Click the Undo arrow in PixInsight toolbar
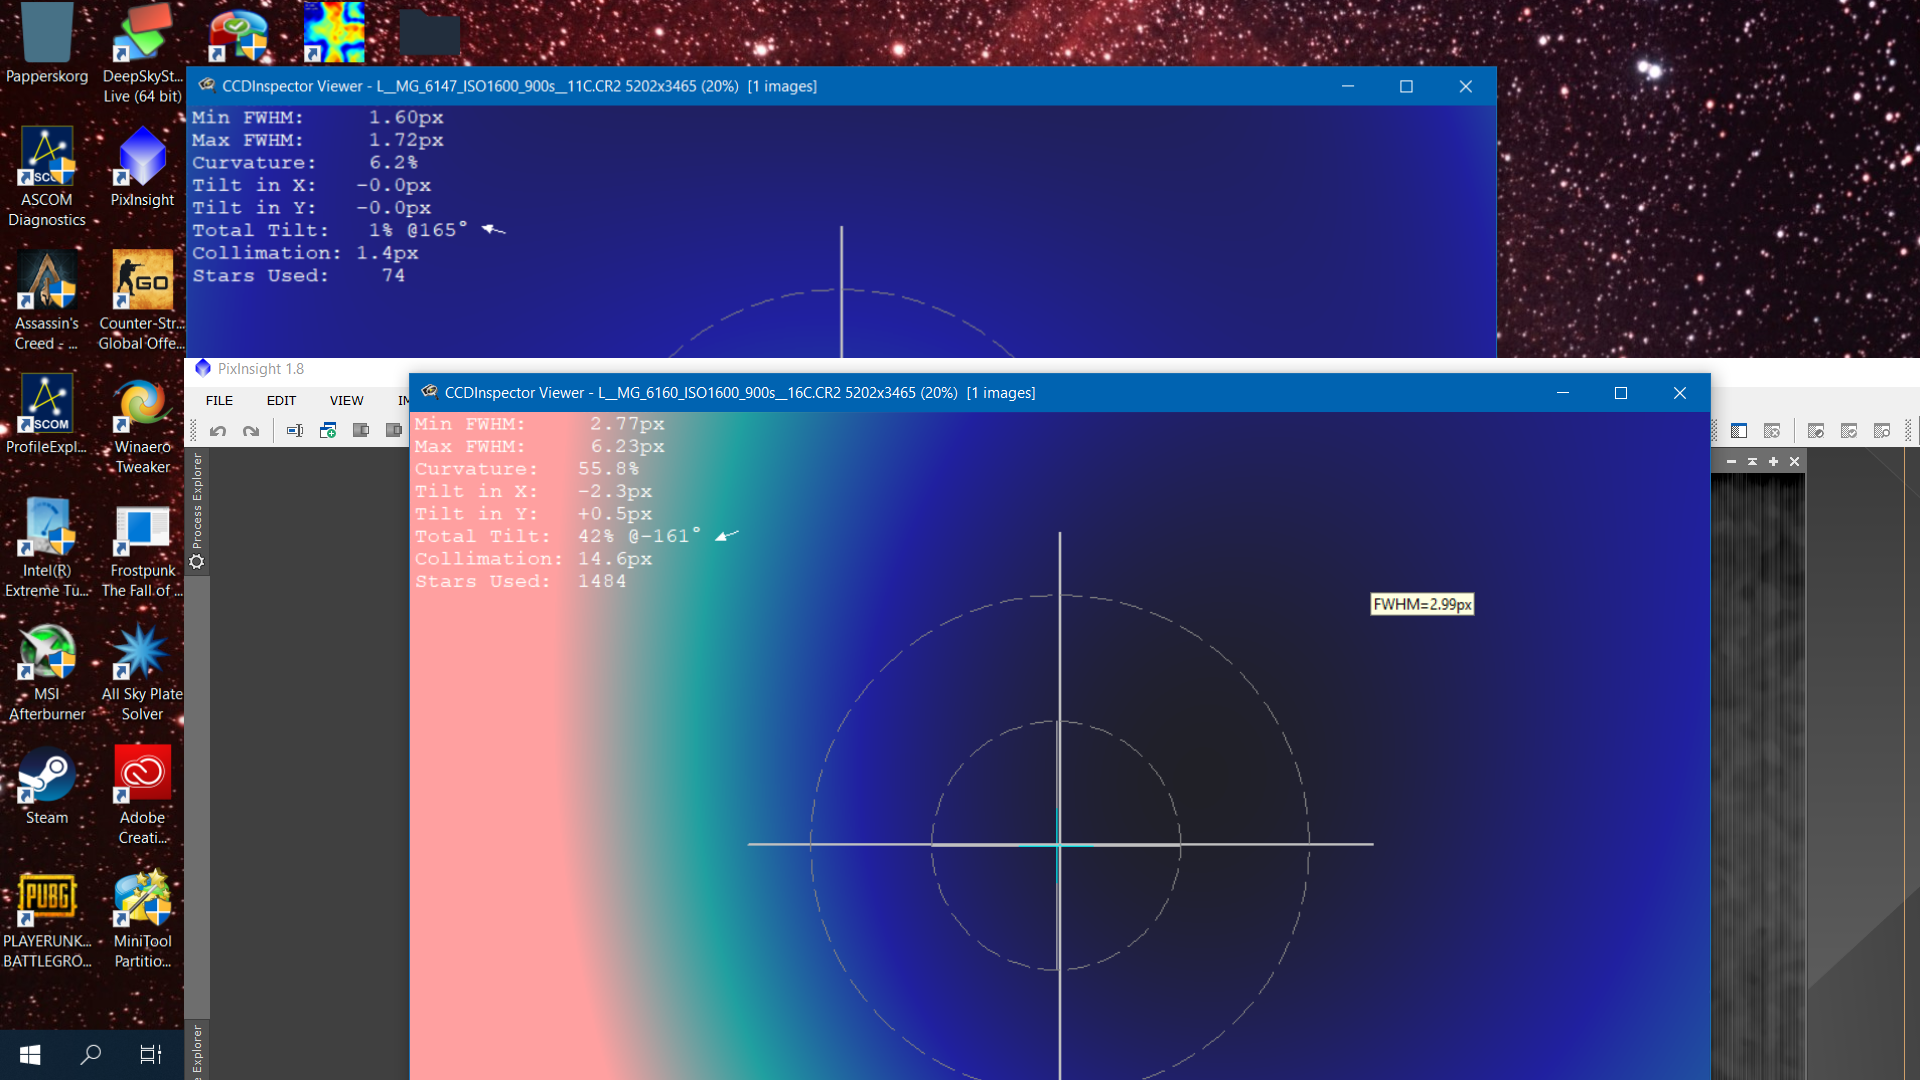1920x1080 pixels. (x=218, y=431)
